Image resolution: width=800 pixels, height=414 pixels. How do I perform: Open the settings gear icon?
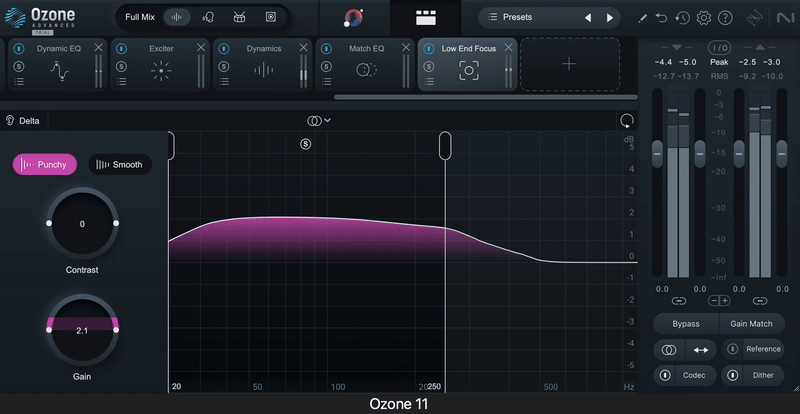(x=703, y=18)
